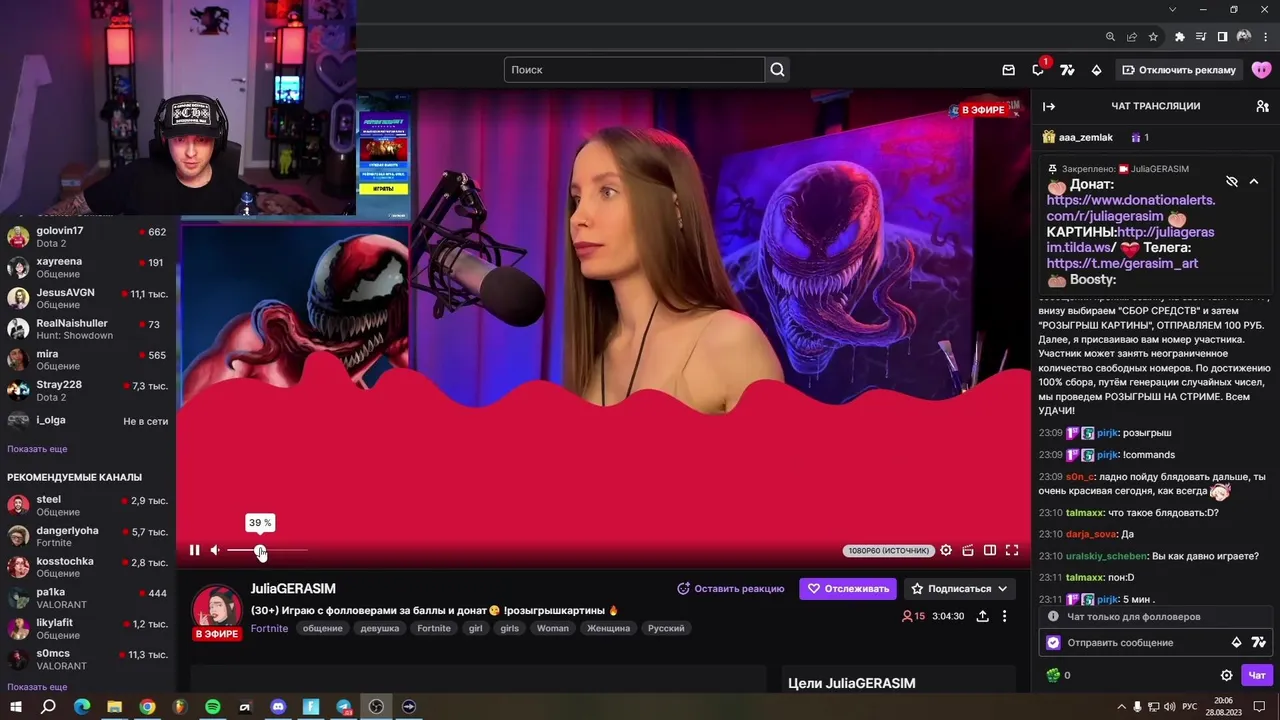The width and height of the screenshot is (1280, 720).
Task: Open the Подписаться subscribe dropdown
Action: pyautogui.click(x=959, y=589)
